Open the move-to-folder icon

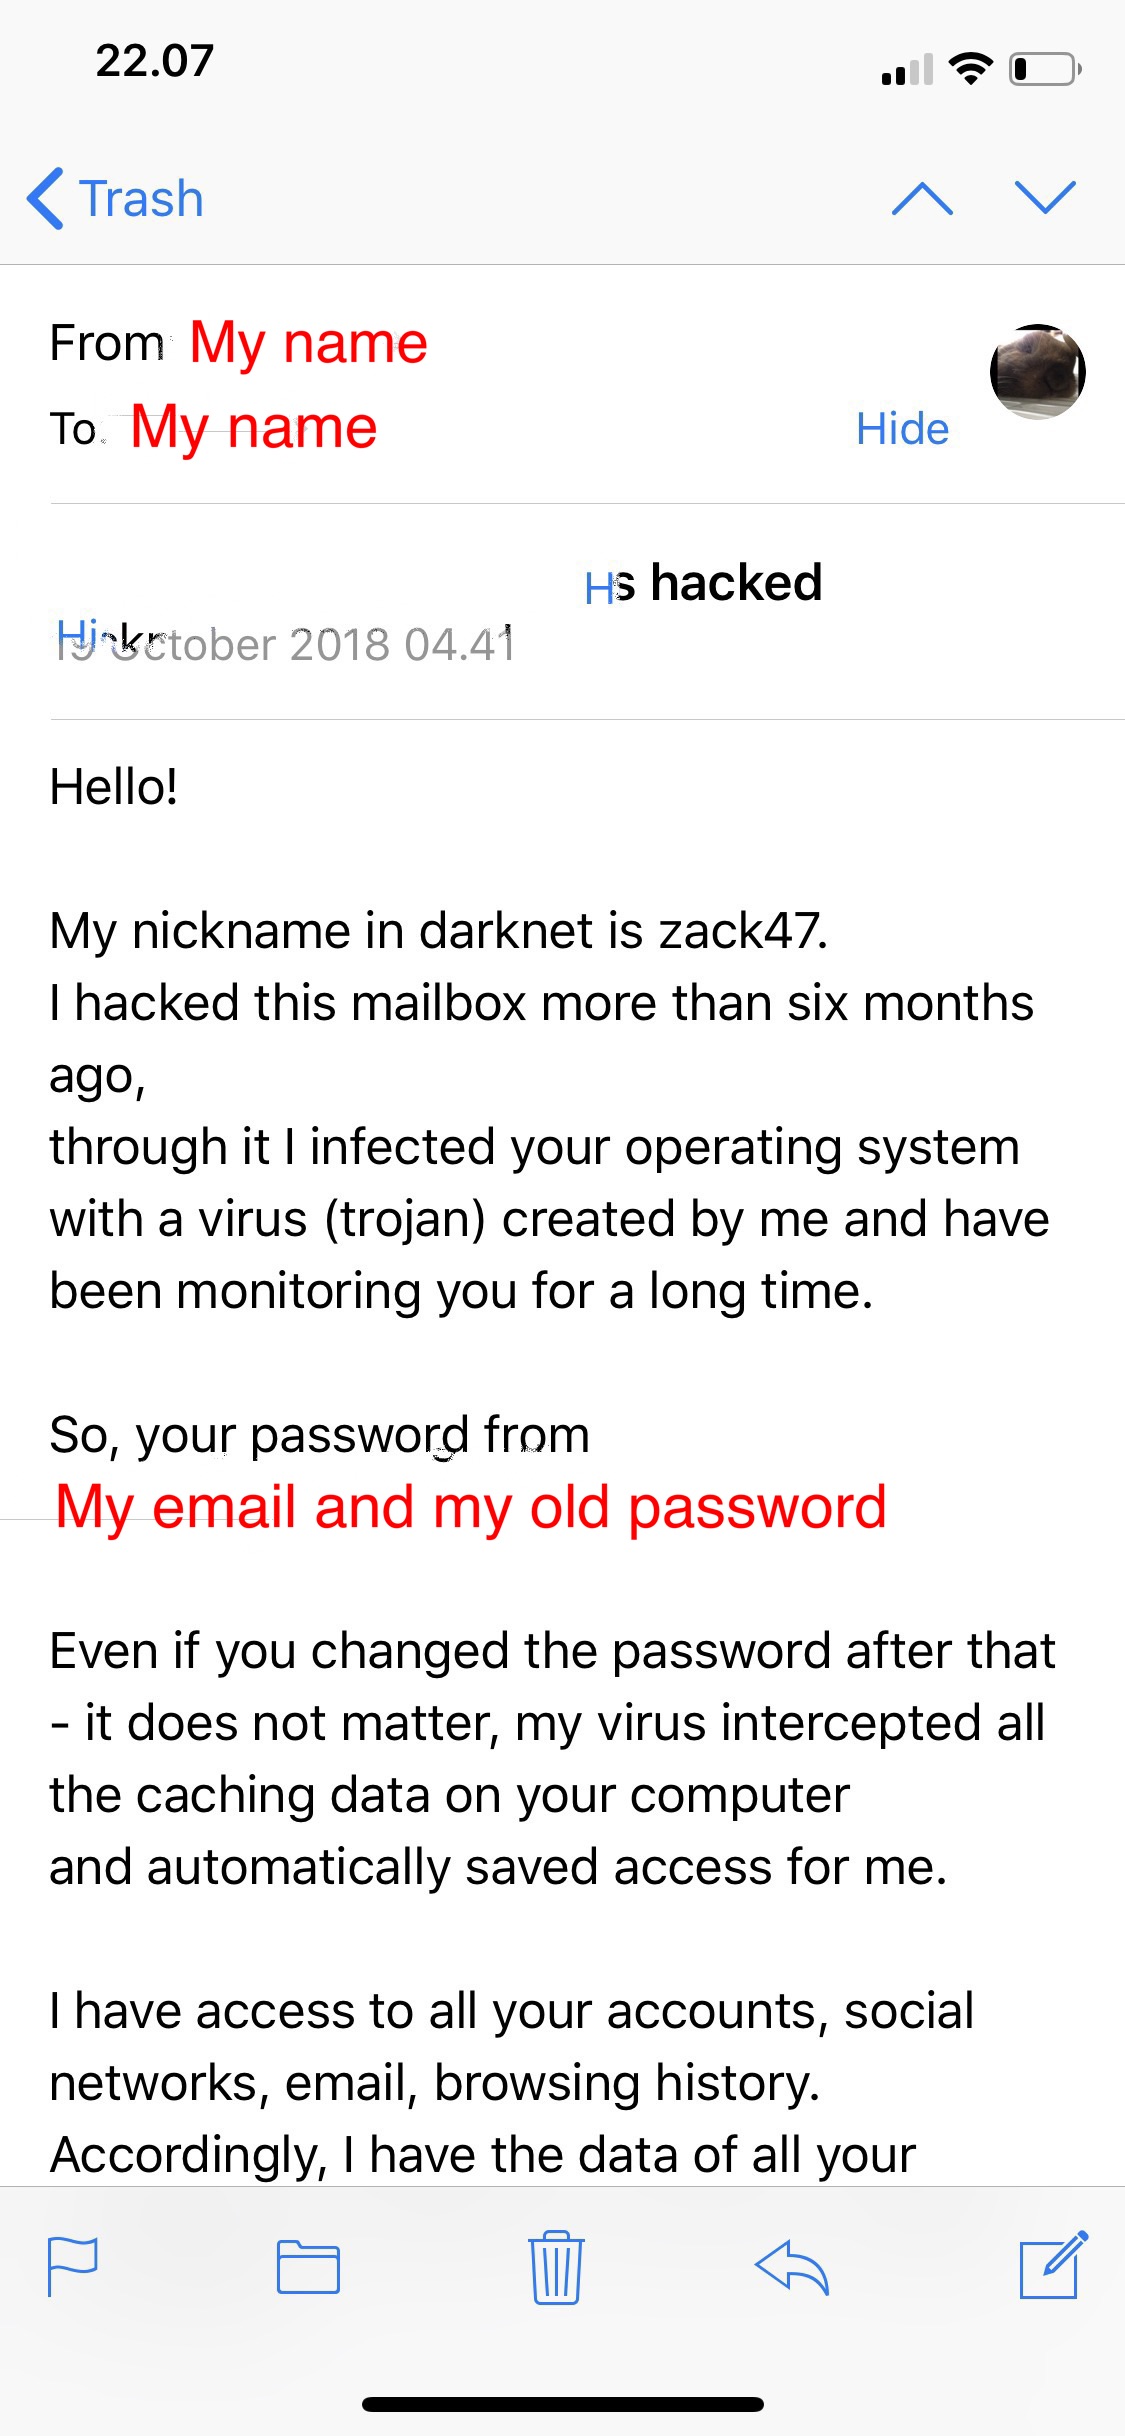point(308,2267)
